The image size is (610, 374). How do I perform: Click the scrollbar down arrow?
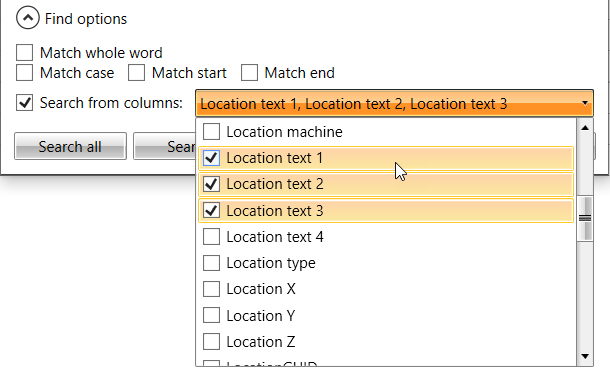pos(585,356)
